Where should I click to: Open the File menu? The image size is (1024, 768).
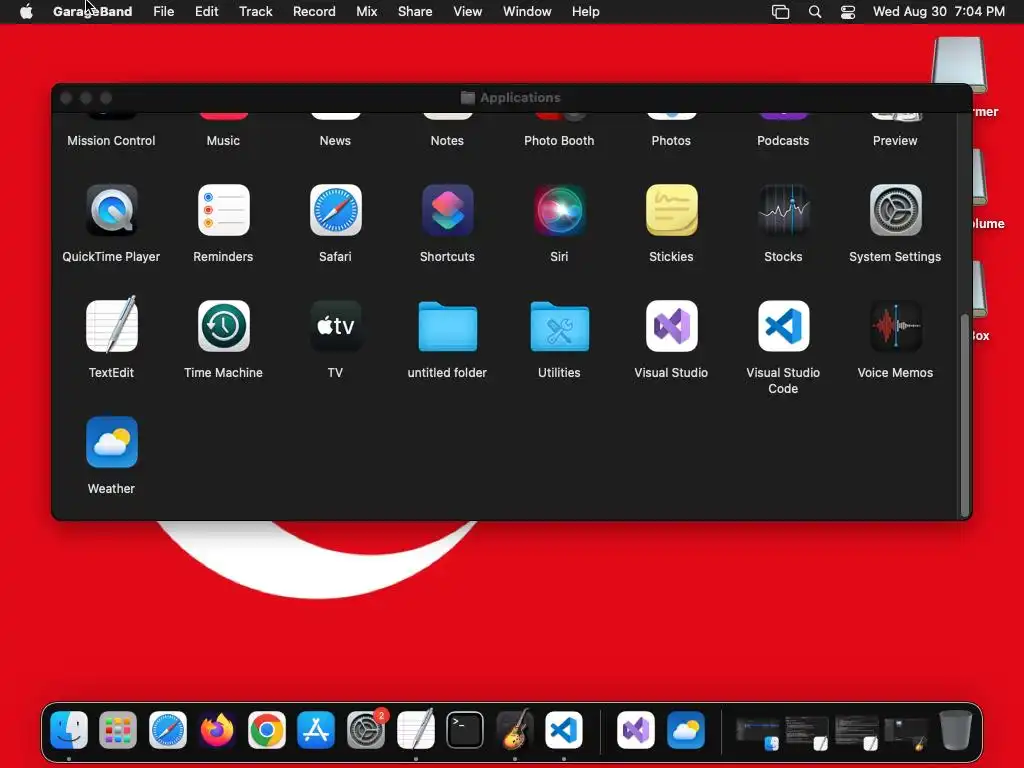click(x=163, y=11)
